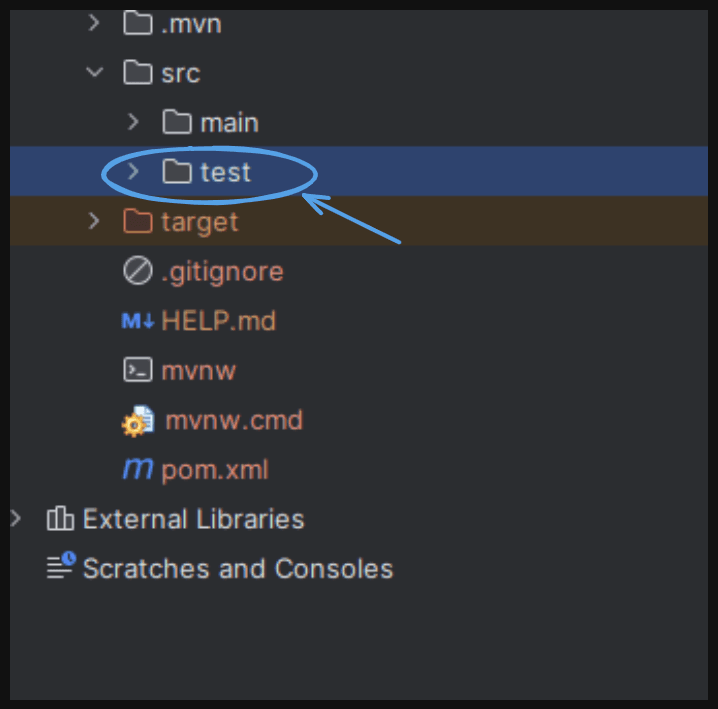Click the orange target folder icon
The width and height of the screenshot is (718, 709).
138,221
